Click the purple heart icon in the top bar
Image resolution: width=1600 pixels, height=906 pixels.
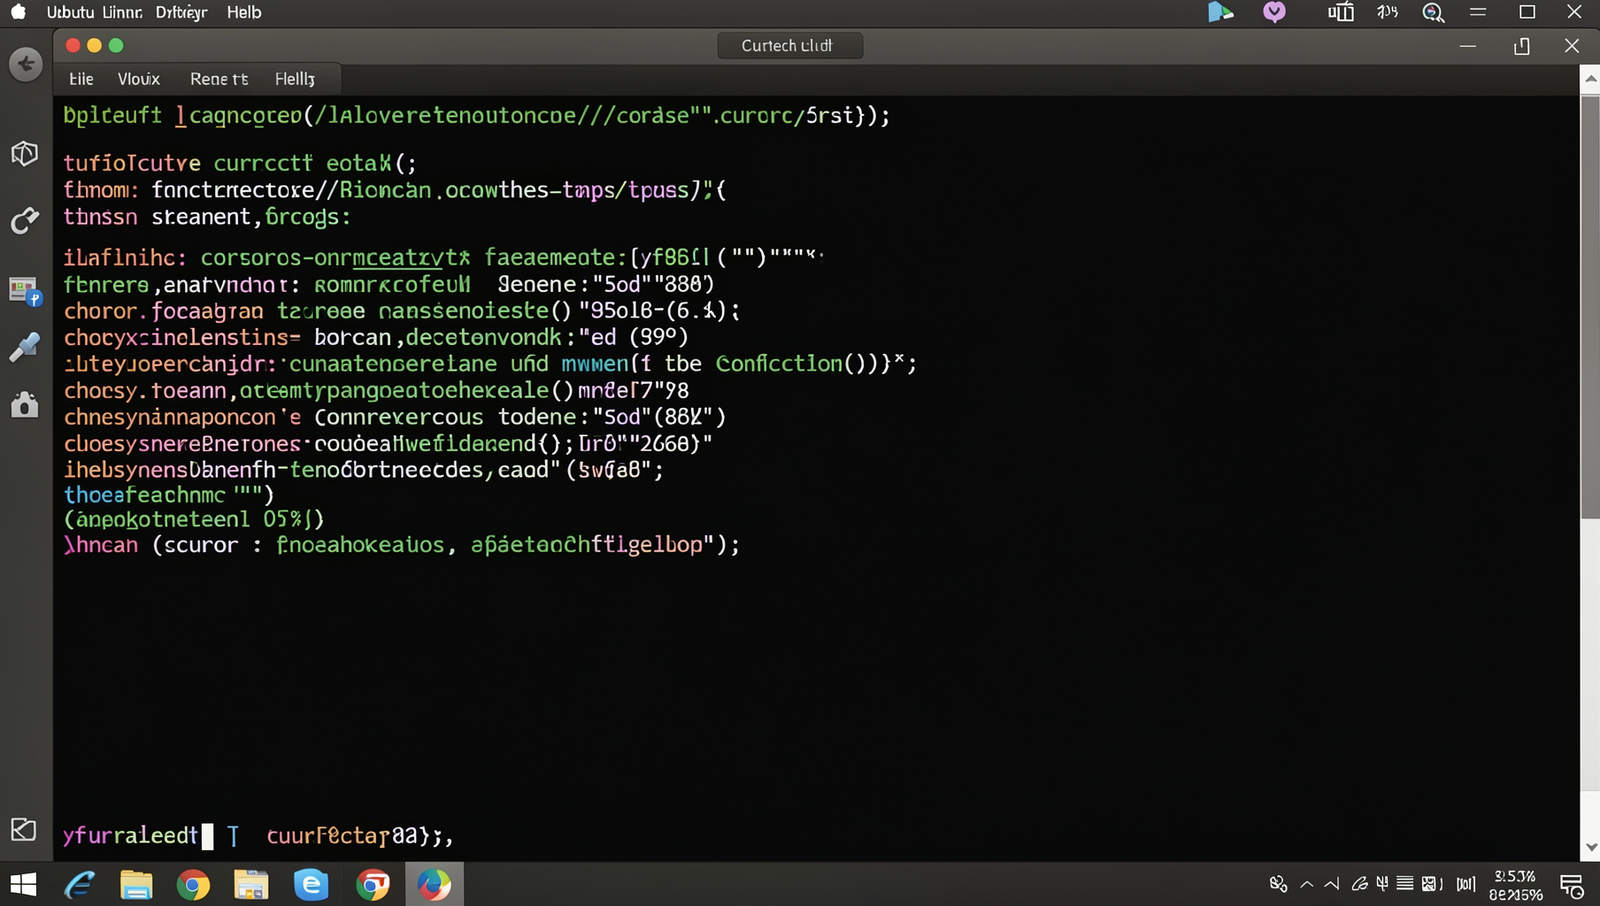coord(1274,12)
